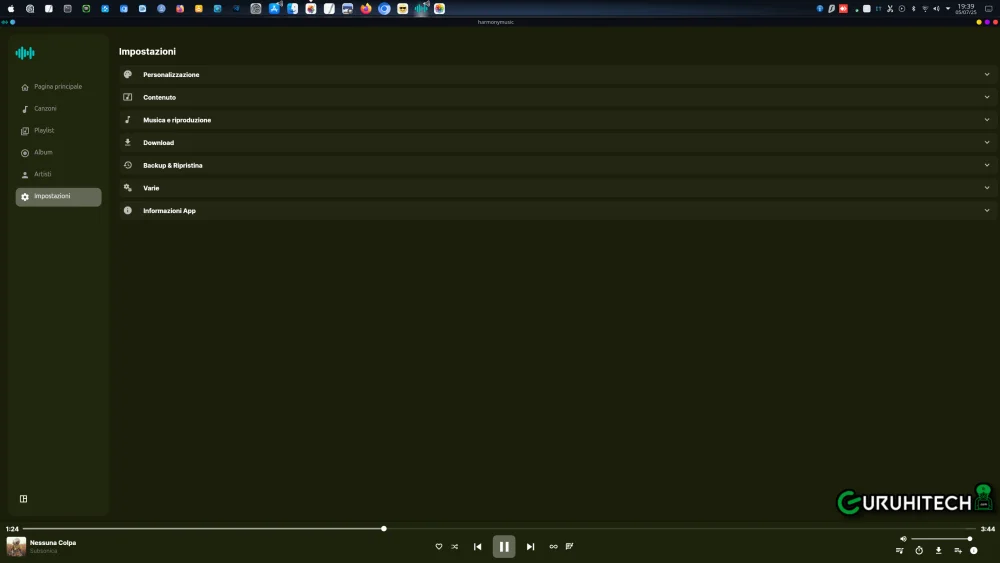Toggle shuffle mode
This screenshot has width=1000, height=563.
pos(455,547)
